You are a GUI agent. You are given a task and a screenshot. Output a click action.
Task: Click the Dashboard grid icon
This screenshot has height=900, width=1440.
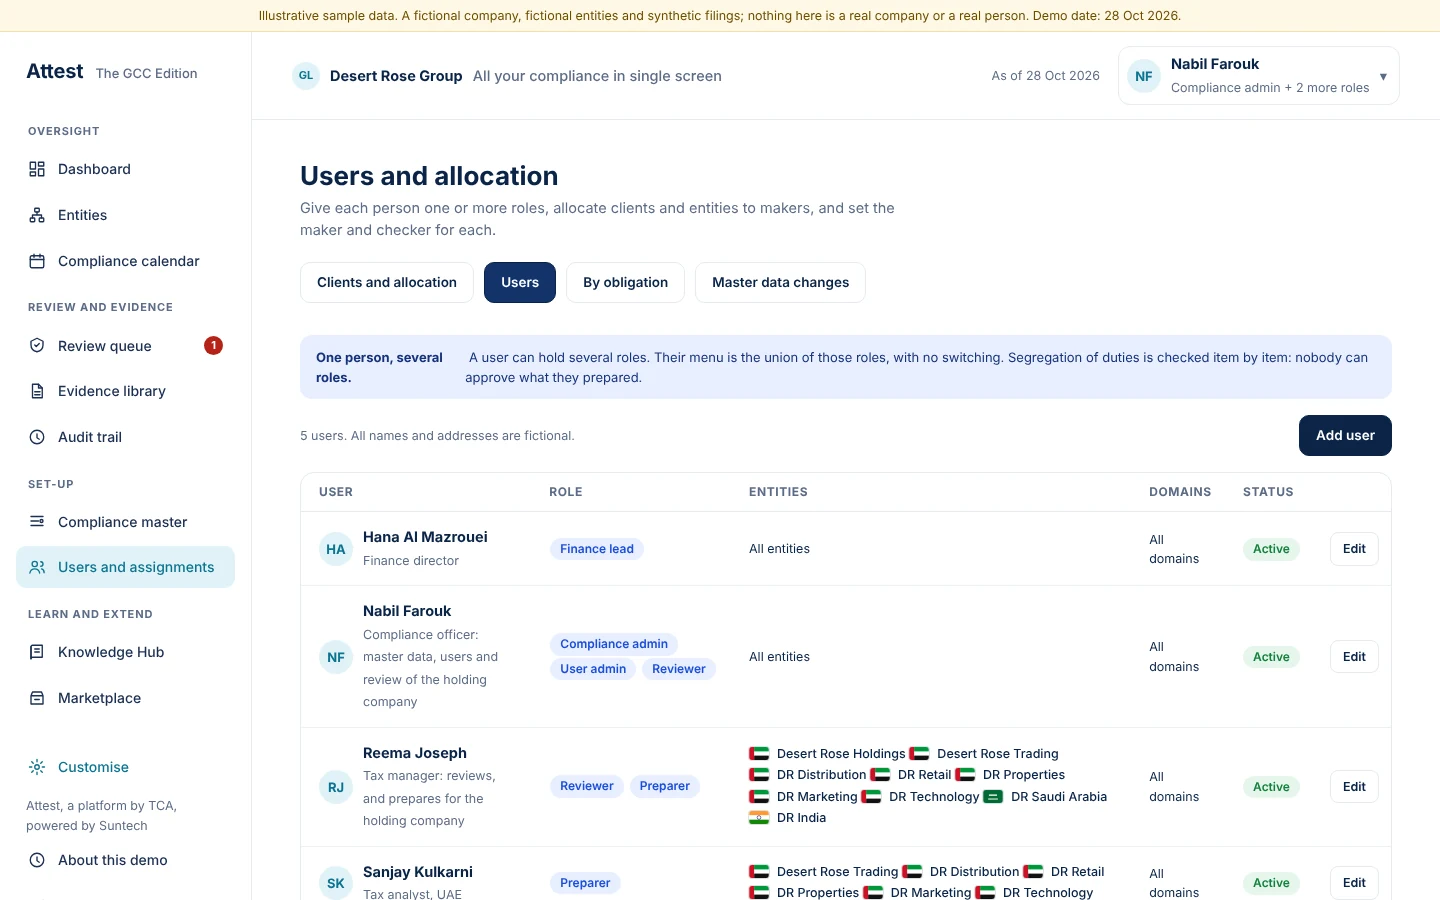pyautogui.click(x=37, y=169)
